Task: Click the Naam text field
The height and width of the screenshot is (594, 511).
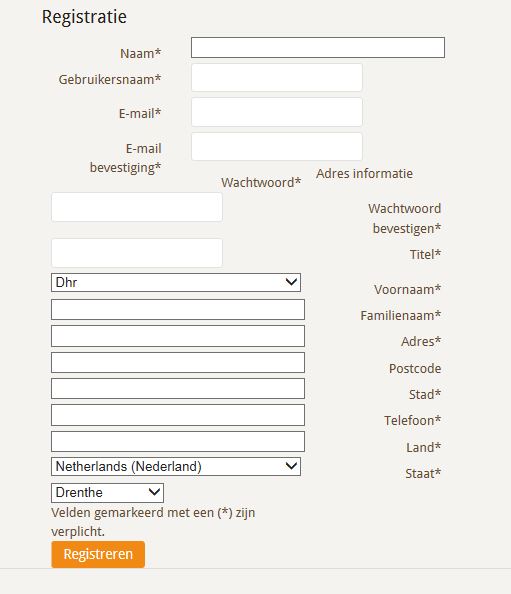Action: (x=318, y=47)
